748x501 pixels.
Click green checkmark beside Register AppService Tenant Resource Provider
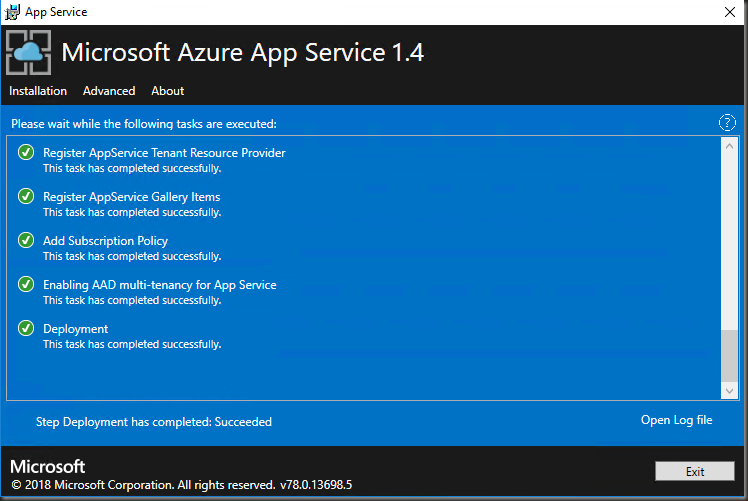26,153
